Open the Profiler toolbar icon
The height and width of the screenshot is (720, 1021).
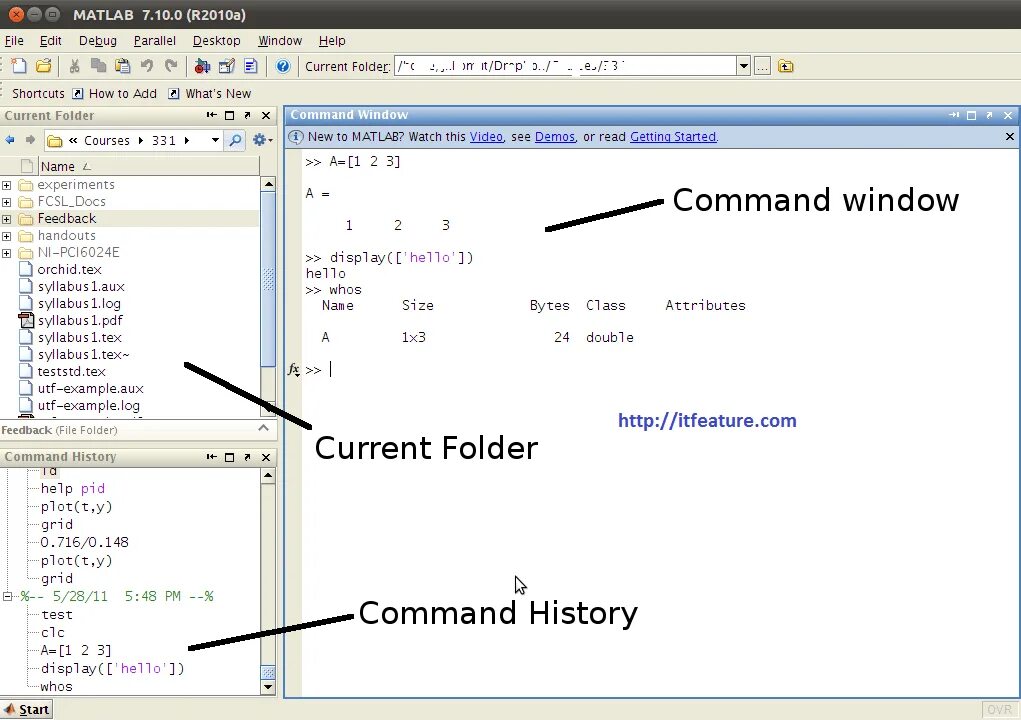tap(251, 66)
